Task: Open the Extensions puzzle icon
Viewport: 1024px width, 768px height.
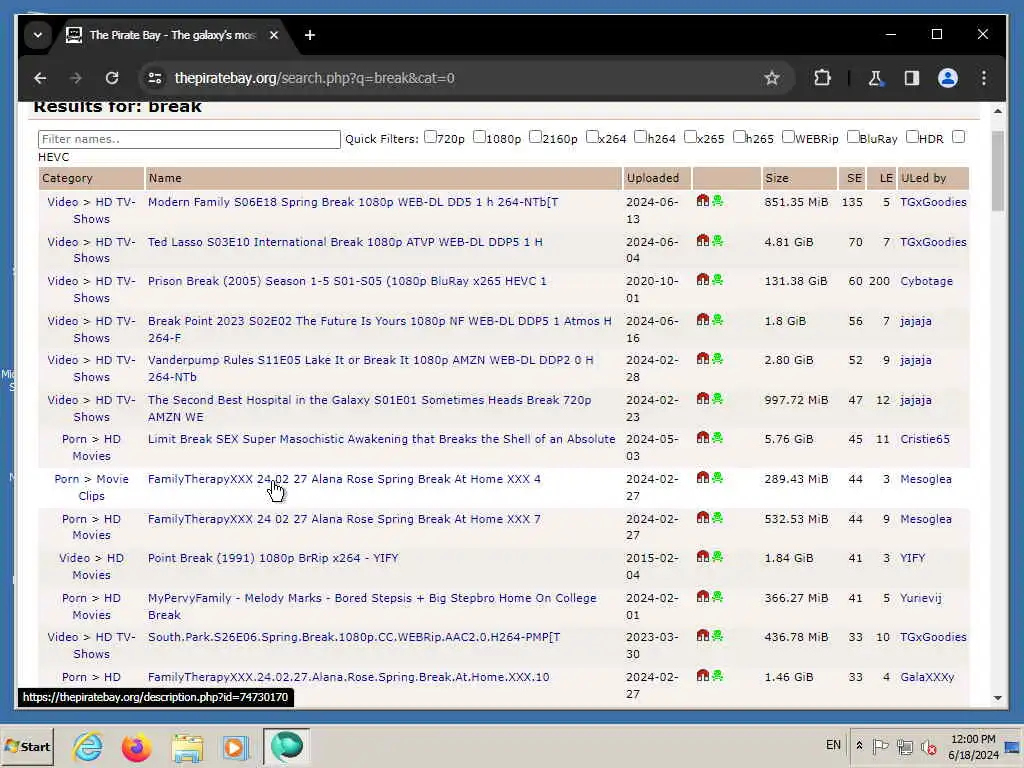Action: click(x=822, y=78)
